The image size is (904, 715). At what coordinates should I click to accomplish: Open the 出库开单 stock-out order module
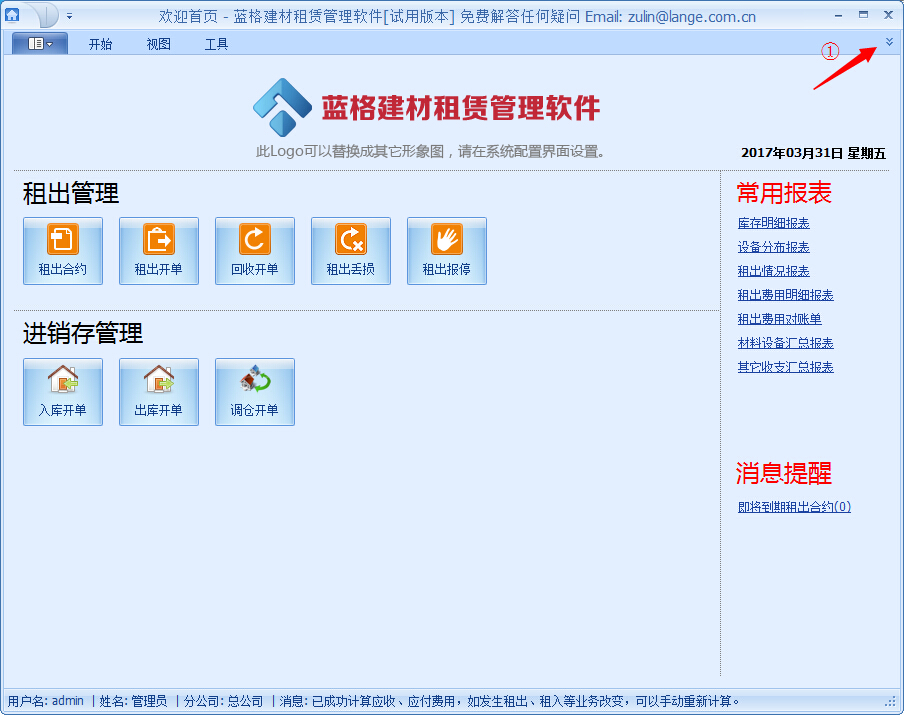pyautogui.click(x=159, y=392)
